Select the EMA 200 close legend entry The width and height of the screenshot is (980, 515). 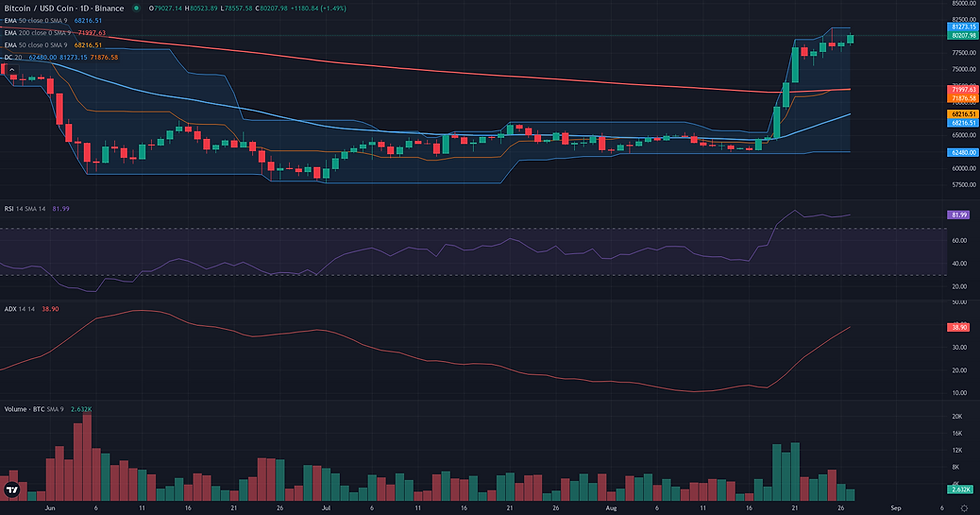tap(55, 32)
